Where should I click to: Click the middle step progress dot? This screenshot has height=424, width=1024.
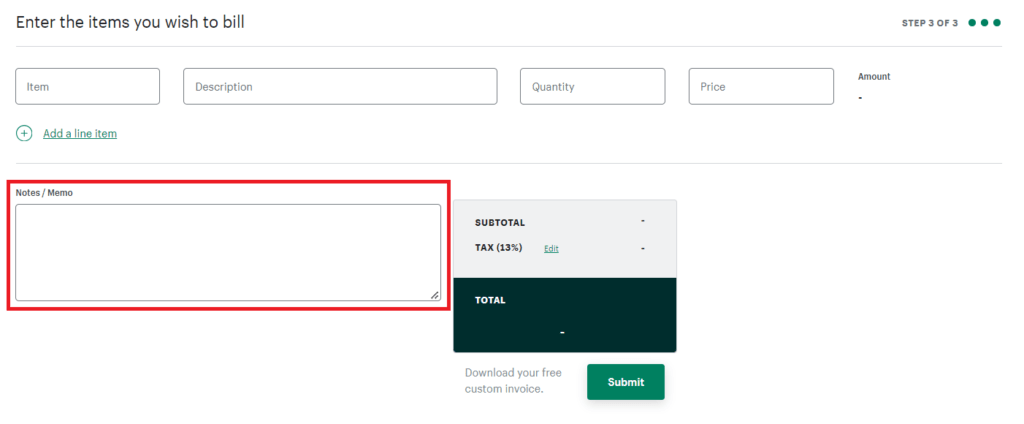[x=984, y=23]
